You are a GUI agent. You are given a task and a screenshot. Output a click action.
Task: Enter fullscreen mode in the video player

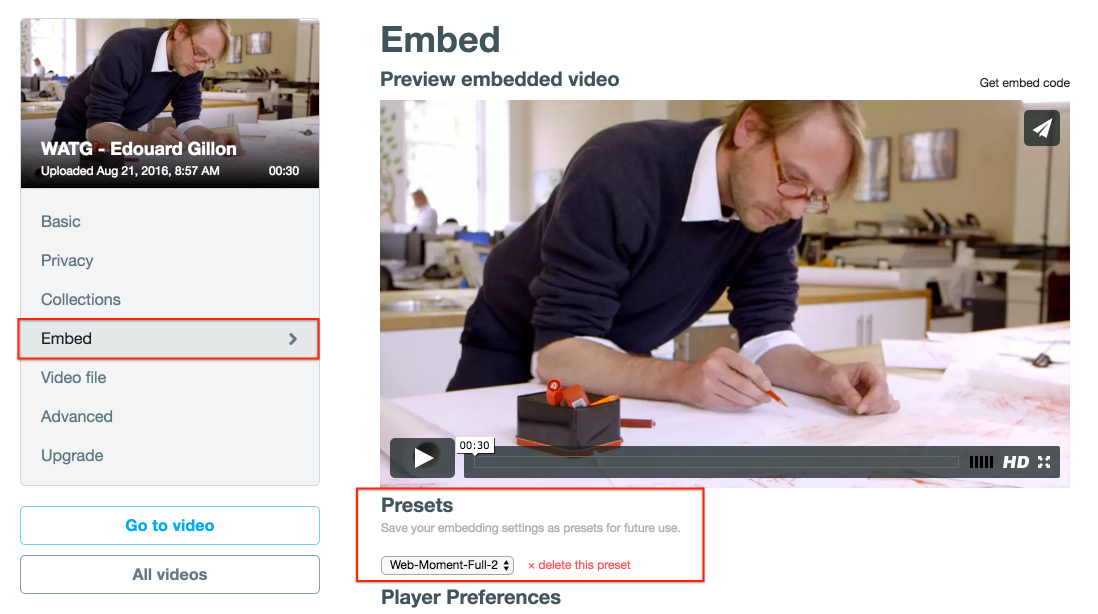[x=1044, y=462]
